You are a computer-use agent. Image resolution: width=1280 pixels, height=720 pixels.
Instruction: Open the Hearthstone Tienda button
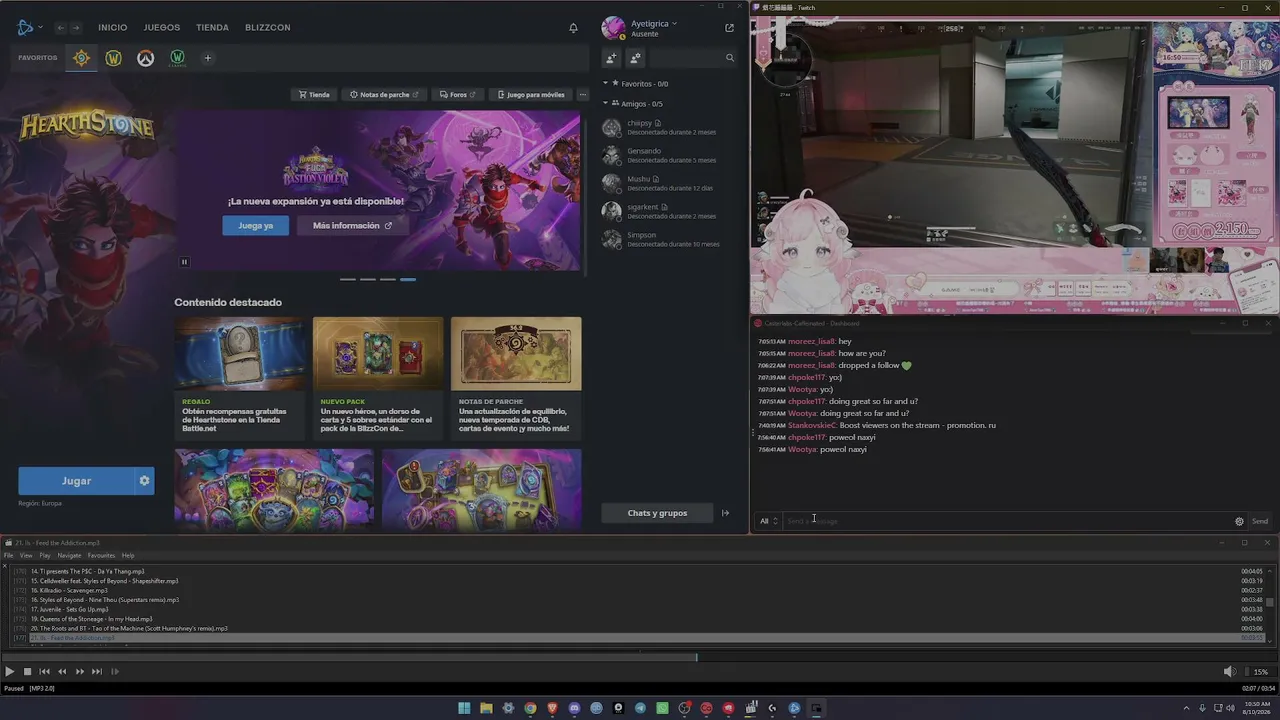(314, 95)
